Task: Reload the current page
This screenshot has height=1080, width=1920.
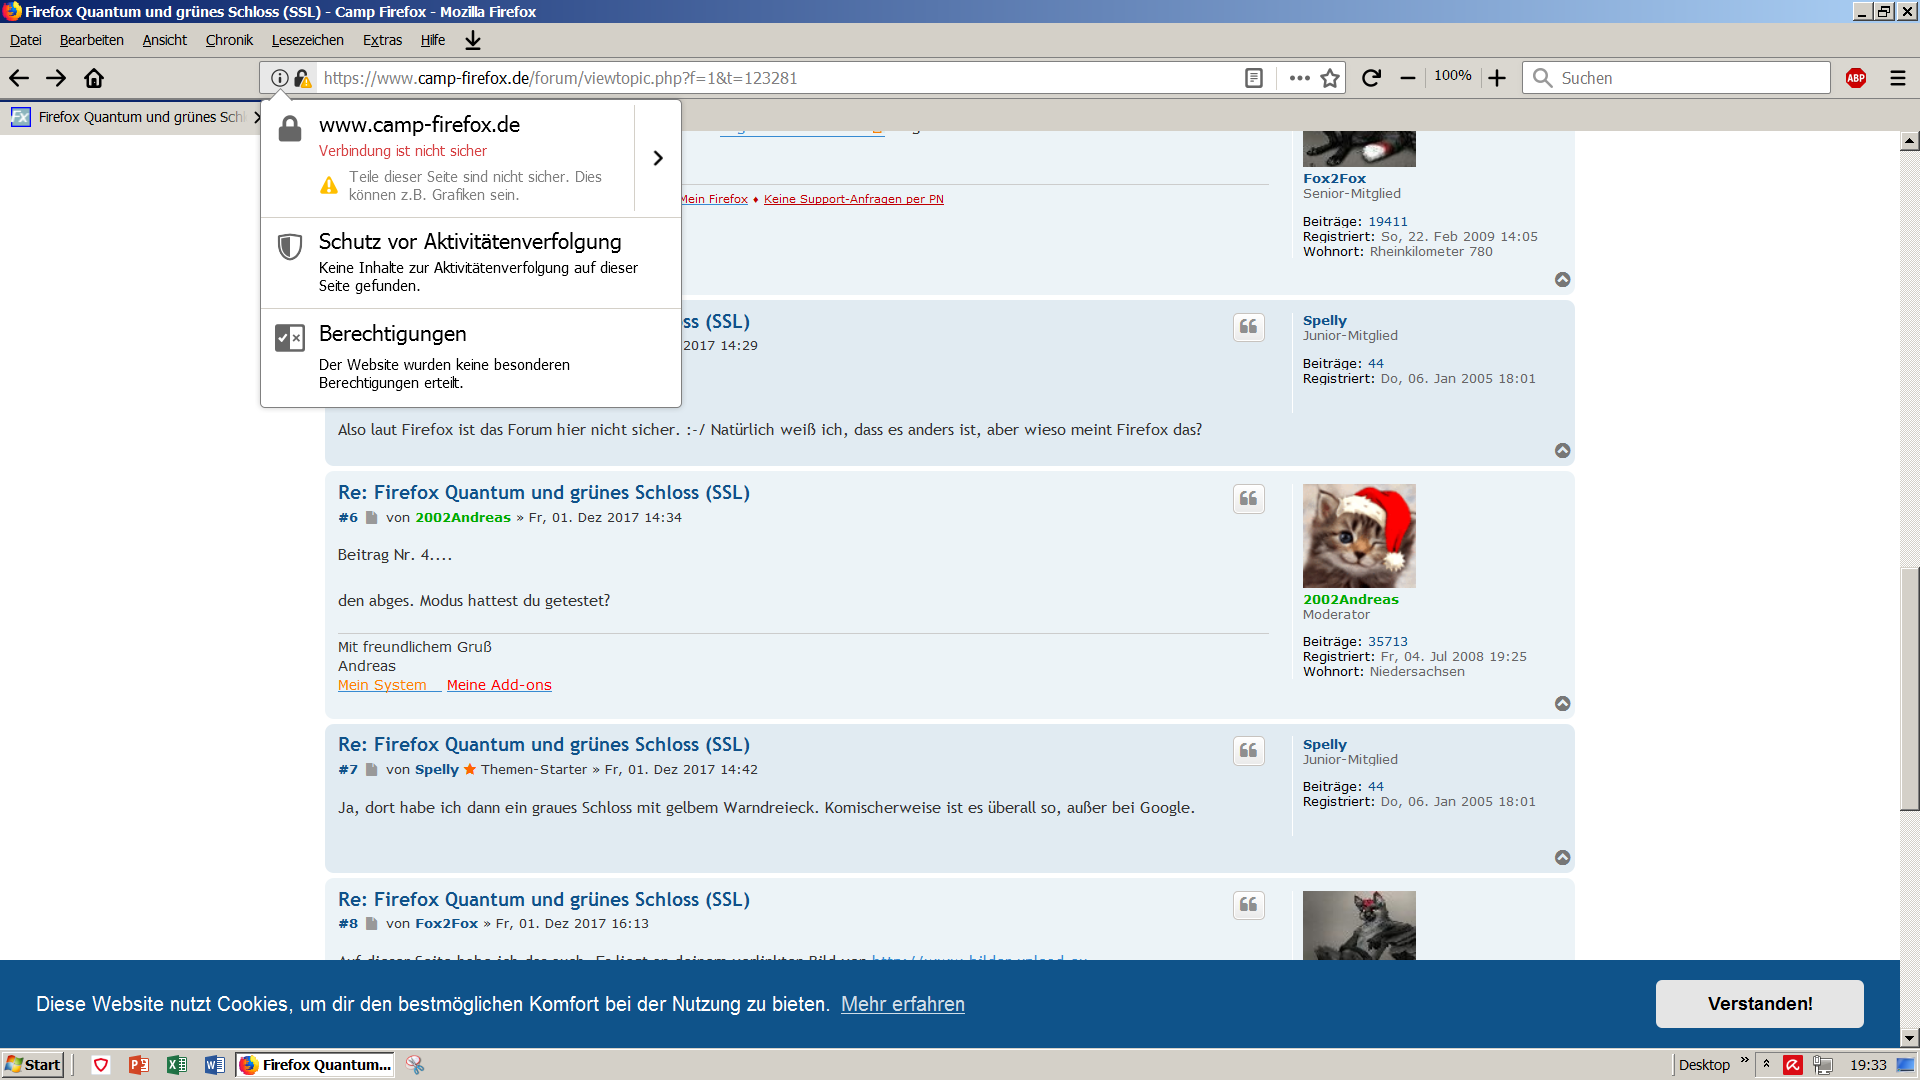Action: pyautogui.click(x=1371, y=78)
